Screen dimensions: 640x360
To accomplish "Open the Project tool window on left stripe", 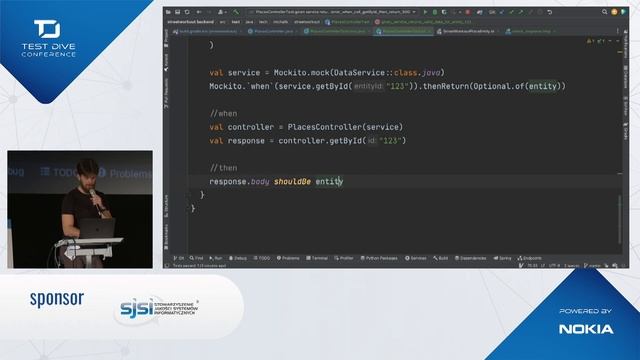I will pyautogui.click(x=166, y=39).
